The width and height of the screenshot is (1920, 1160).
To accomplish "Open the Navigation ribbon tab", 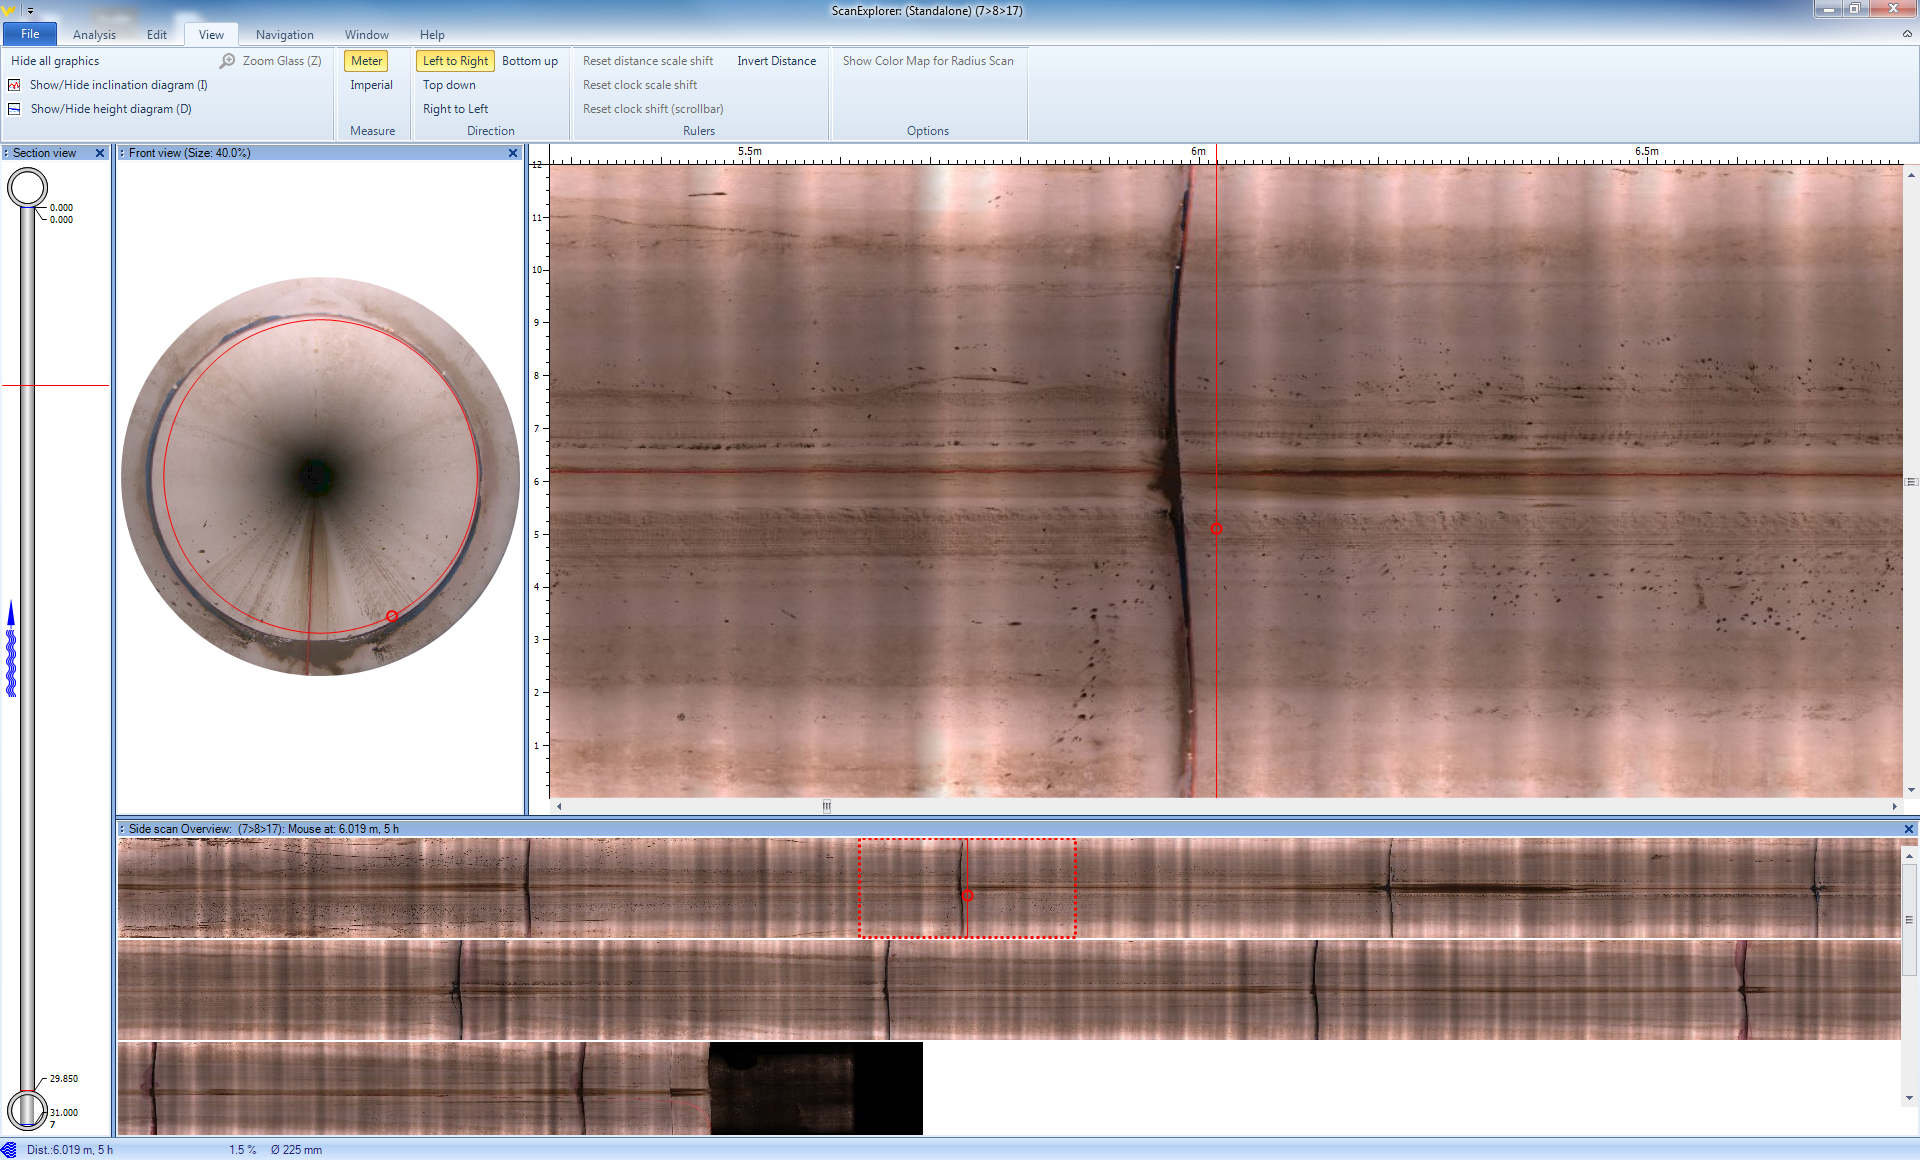I will pyautogui.click(x=284, y=34).
